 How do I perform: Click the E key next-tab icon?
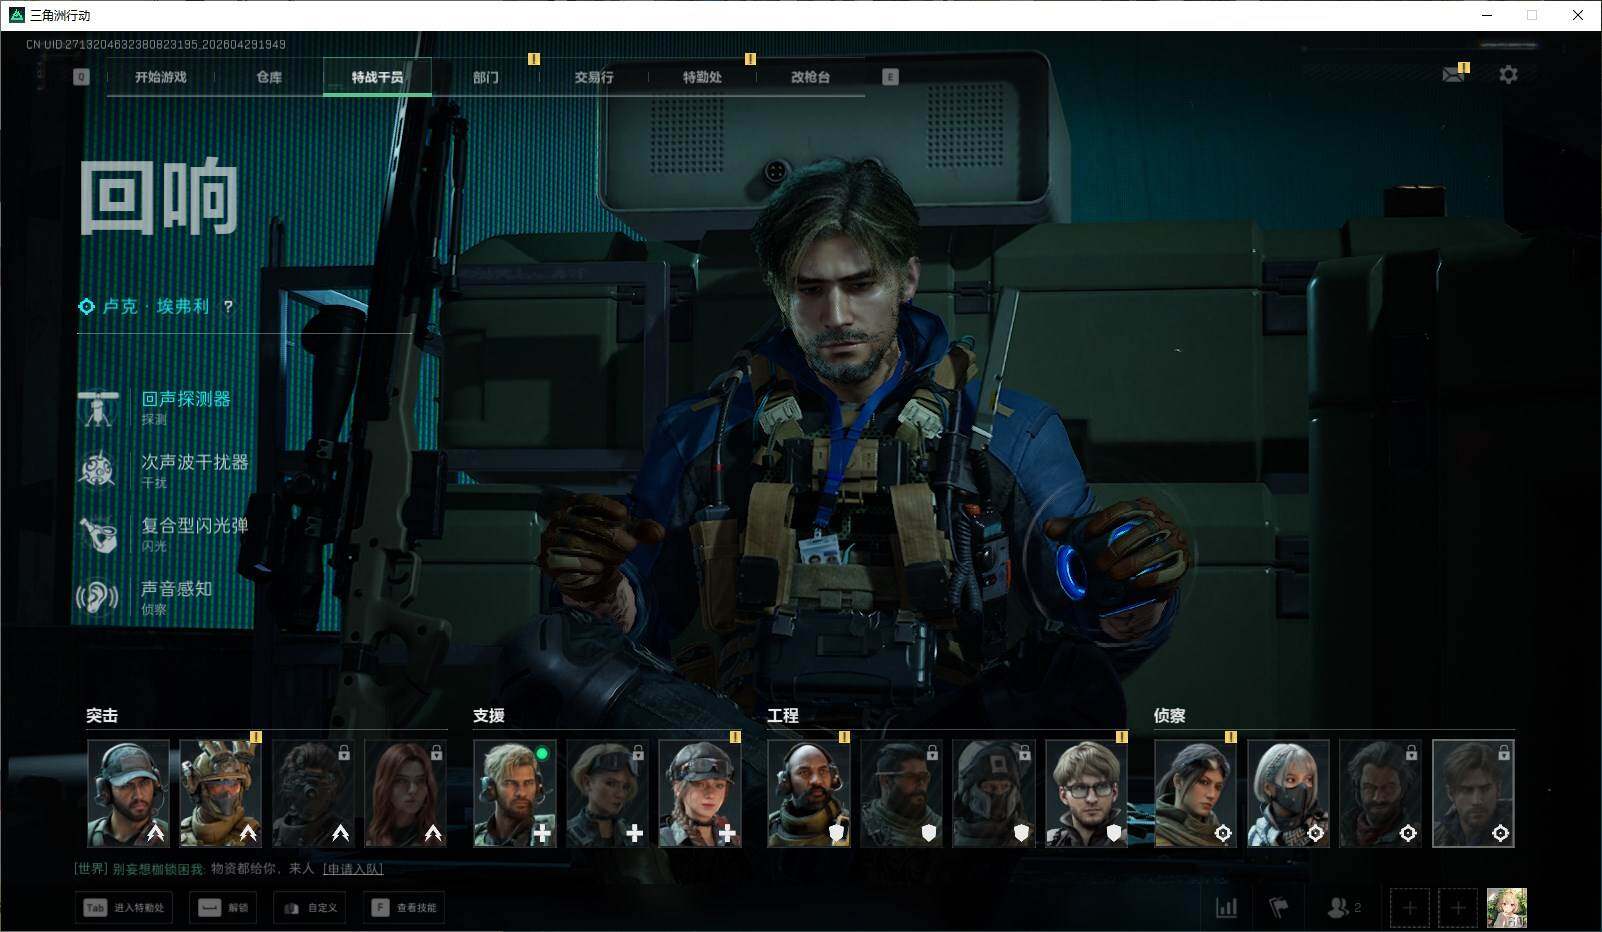click(x=890, y=77)
